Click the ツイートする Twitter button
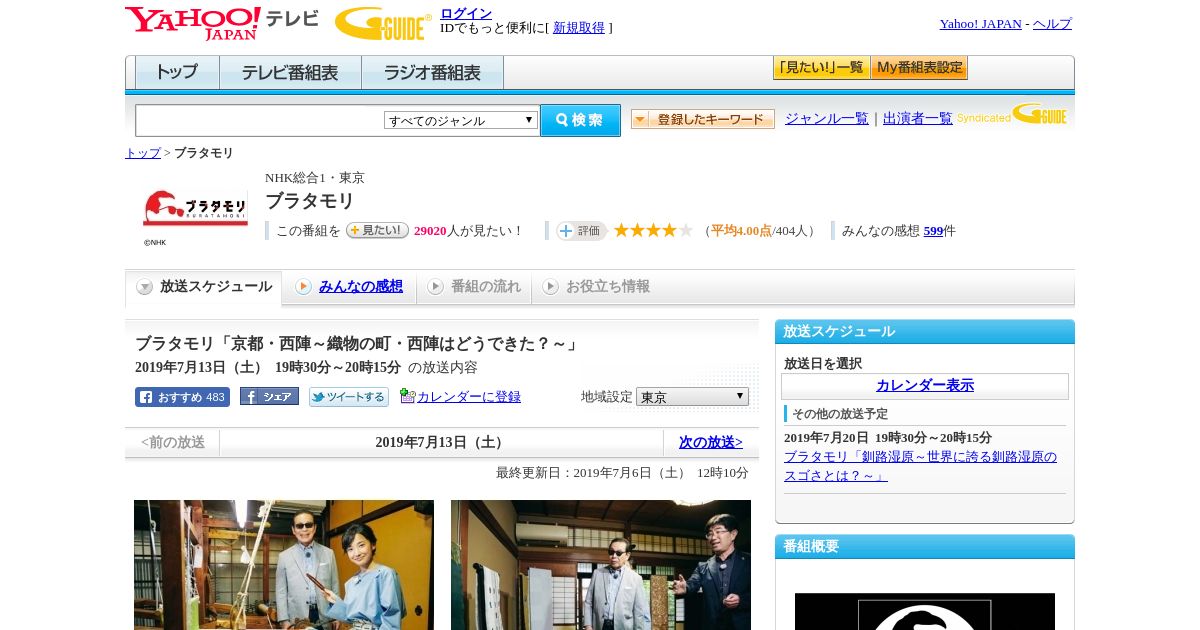The height and width of the screenshot is (630, 1200). 349,397
